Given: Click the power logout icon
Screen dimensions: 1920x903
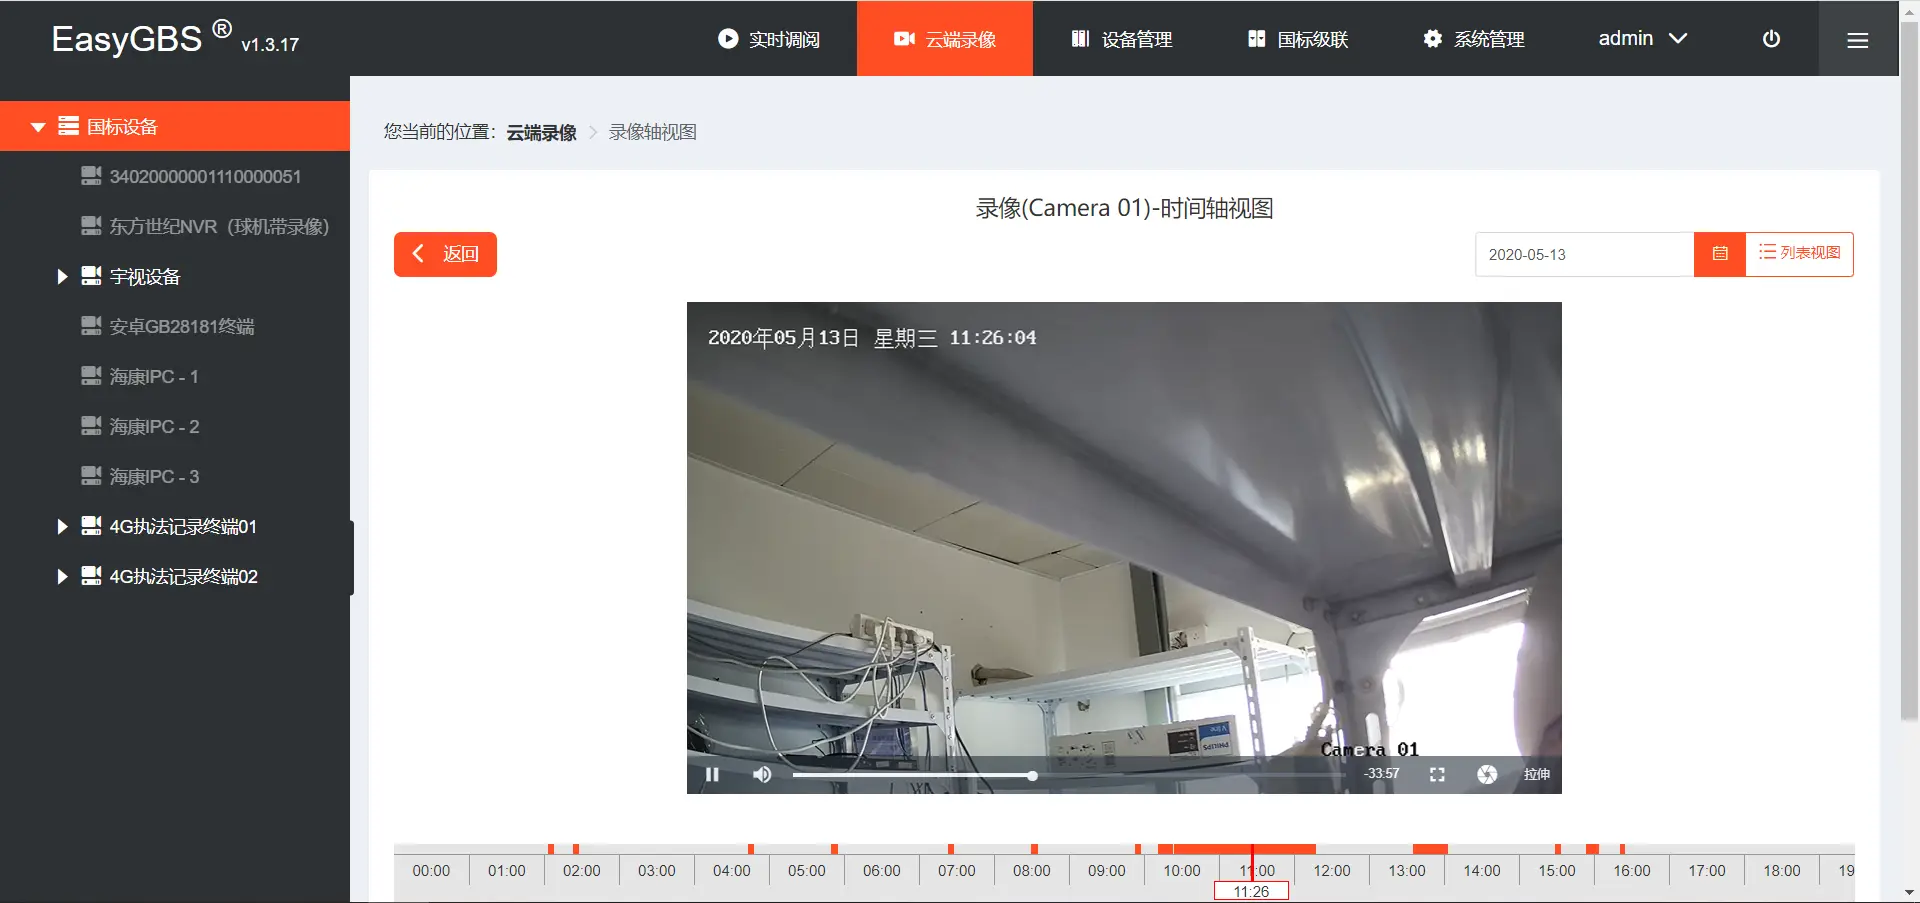Looking at the screenshot, I should [1771, 39].
